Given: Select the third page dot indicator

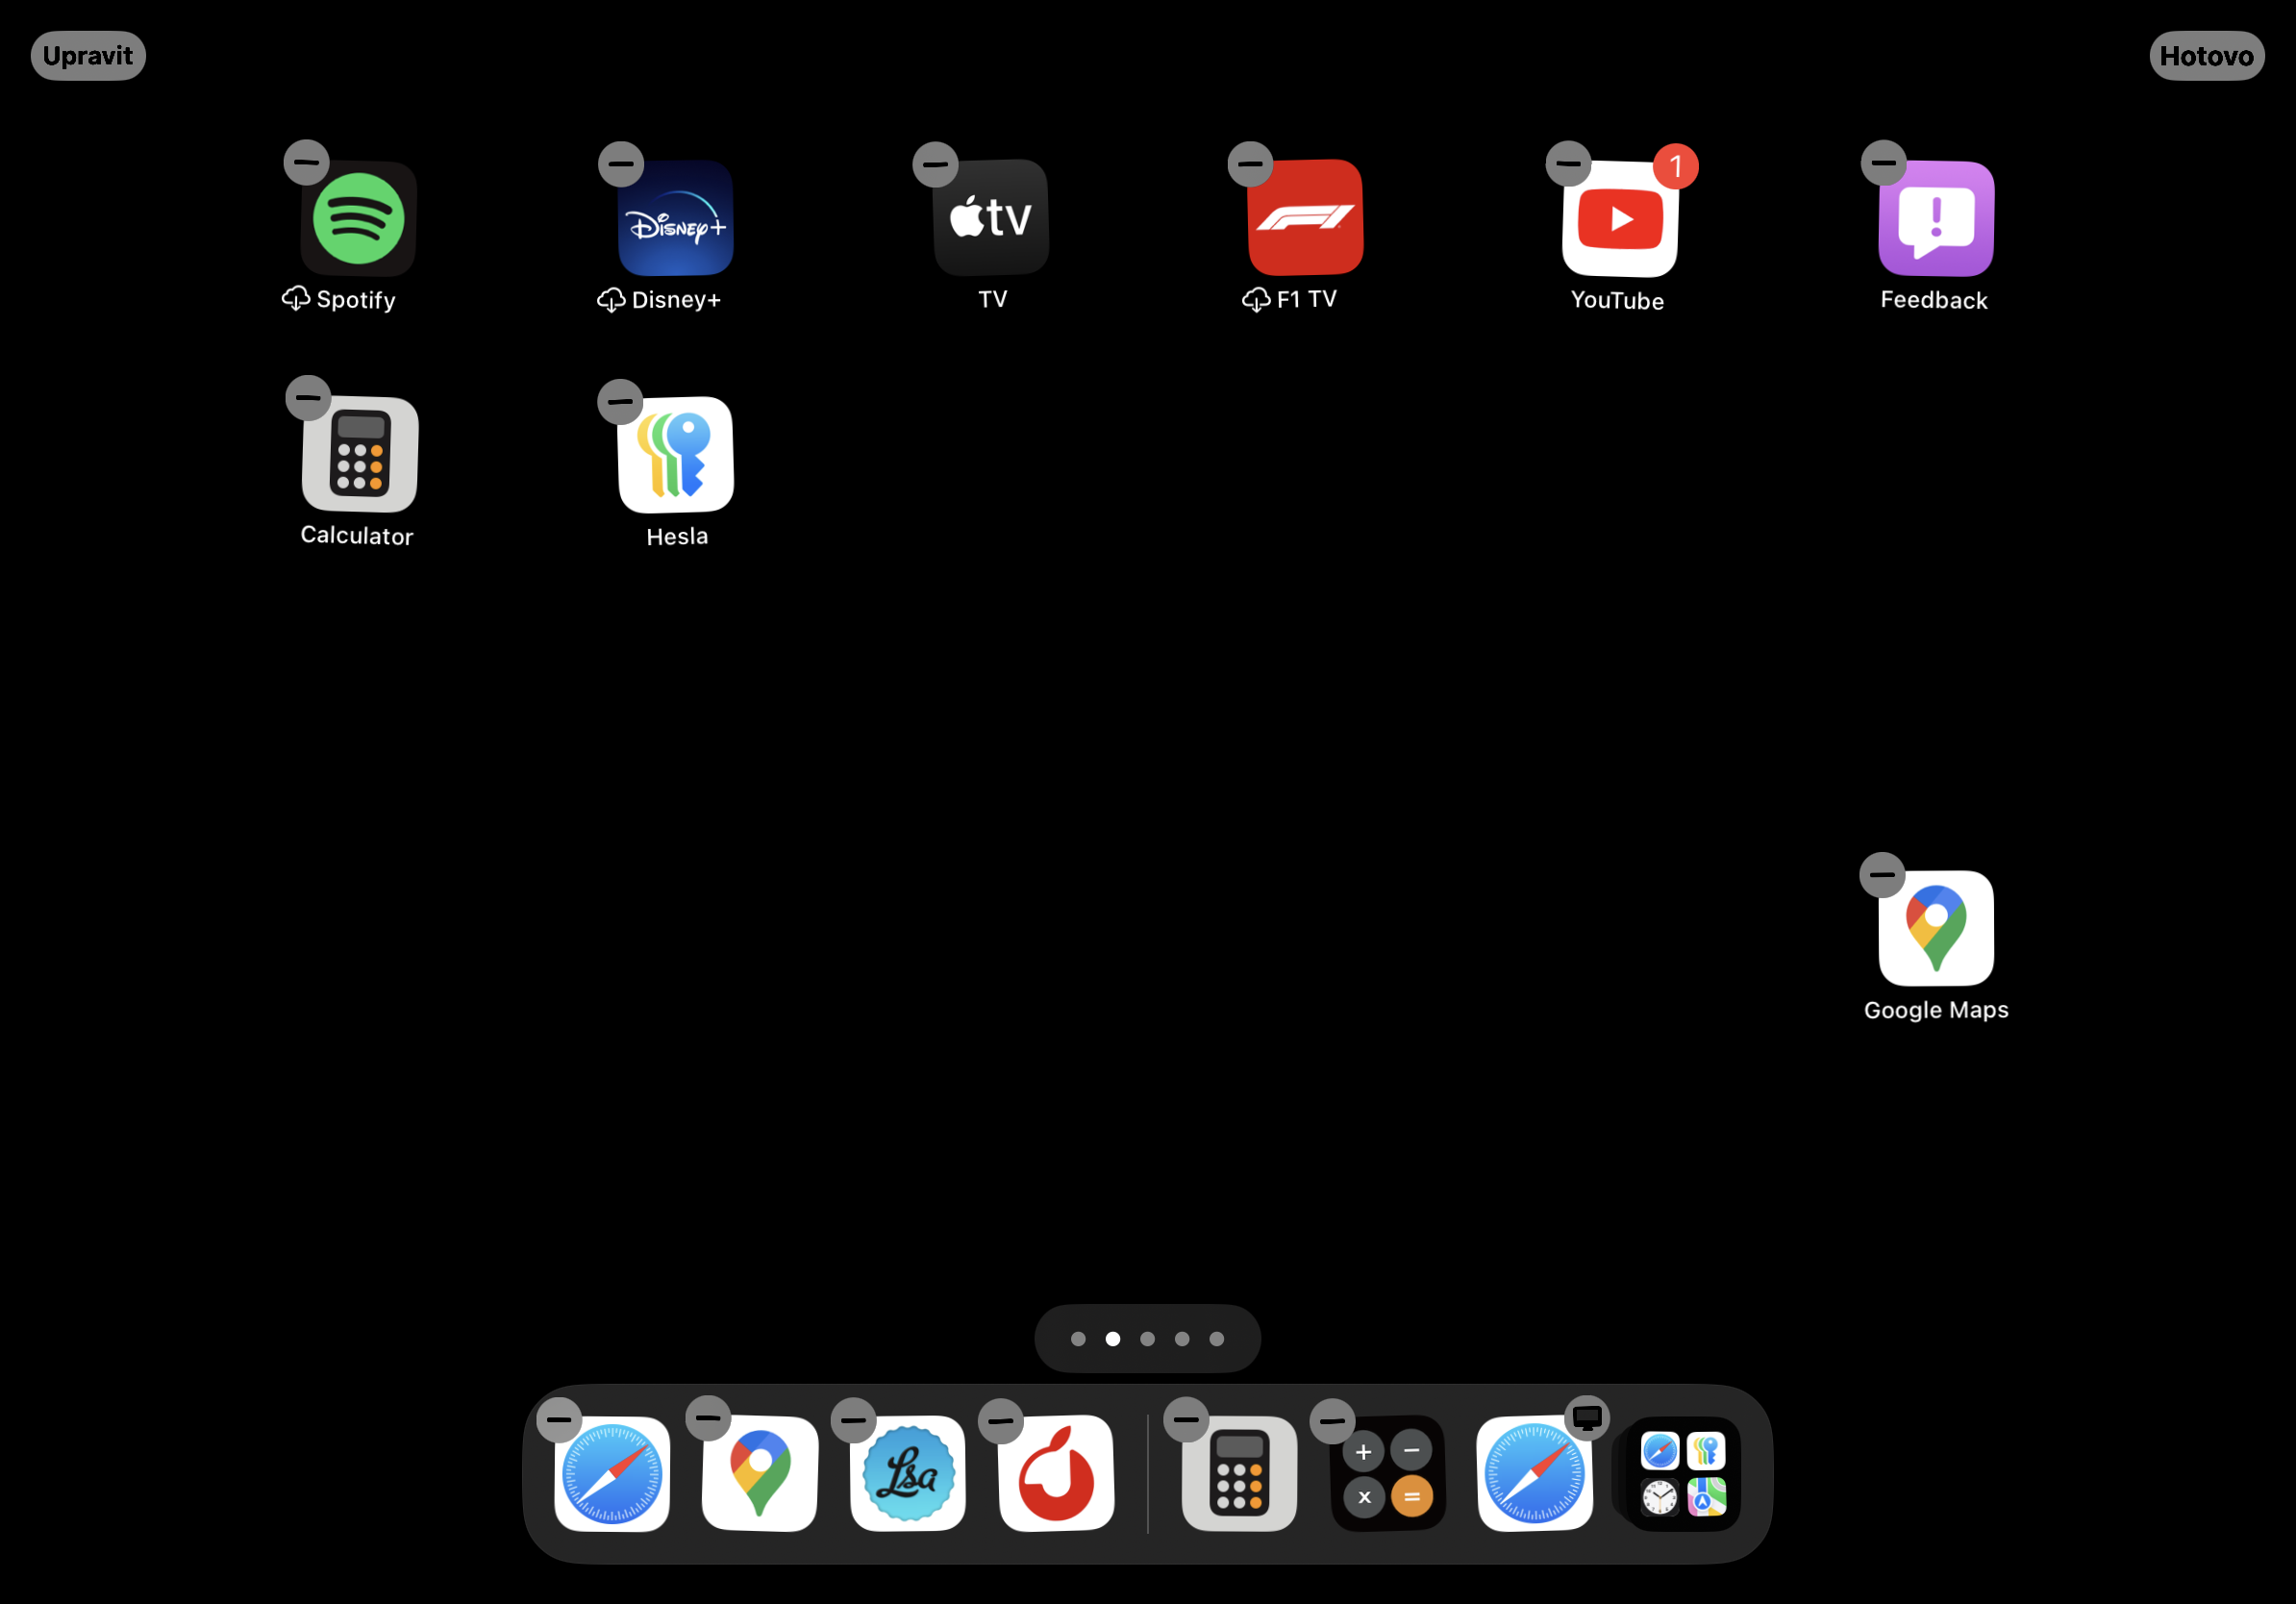Looking at the screenshot, I should point(1147,1339).
